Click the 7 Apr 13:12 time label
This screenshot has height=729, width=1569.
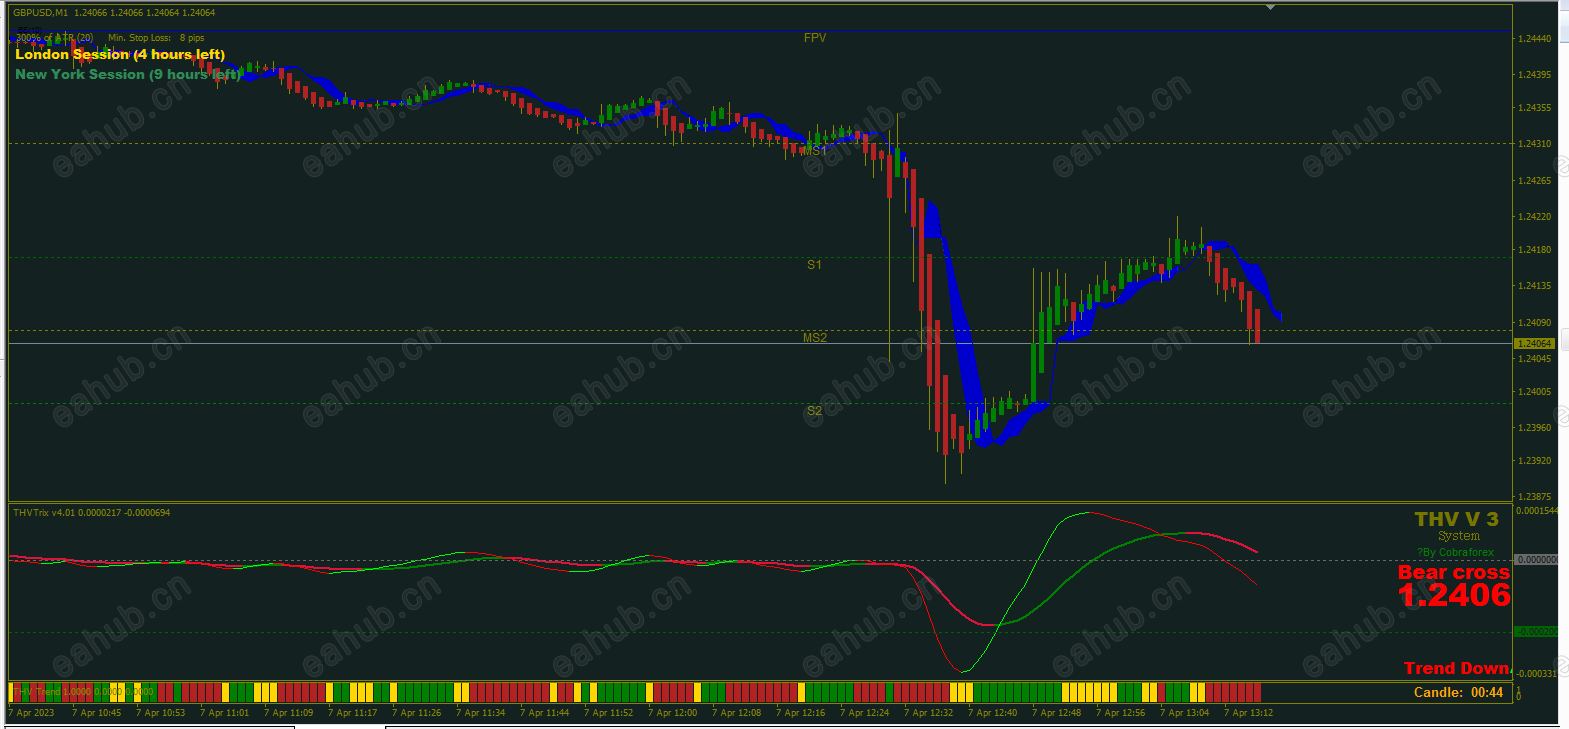pyautogui.click(x=1249, y=713)
